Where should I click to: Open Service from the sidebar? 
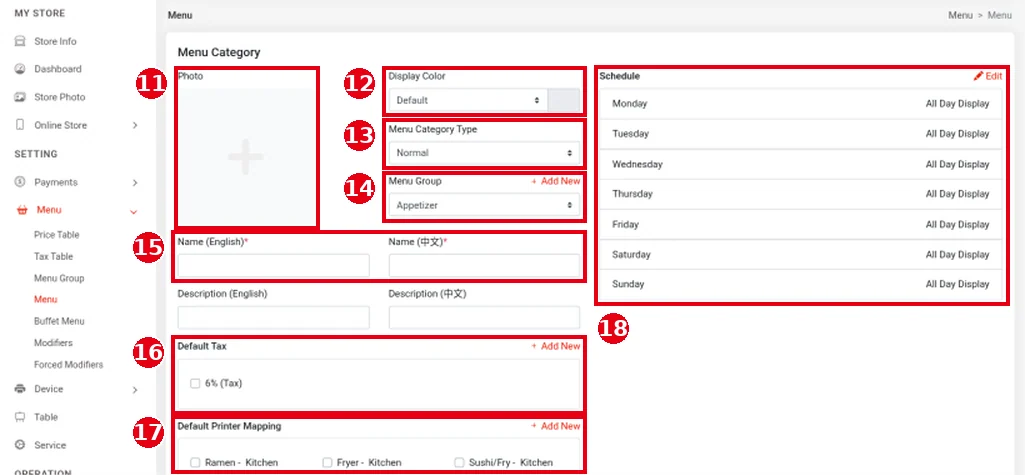point(50,445)
